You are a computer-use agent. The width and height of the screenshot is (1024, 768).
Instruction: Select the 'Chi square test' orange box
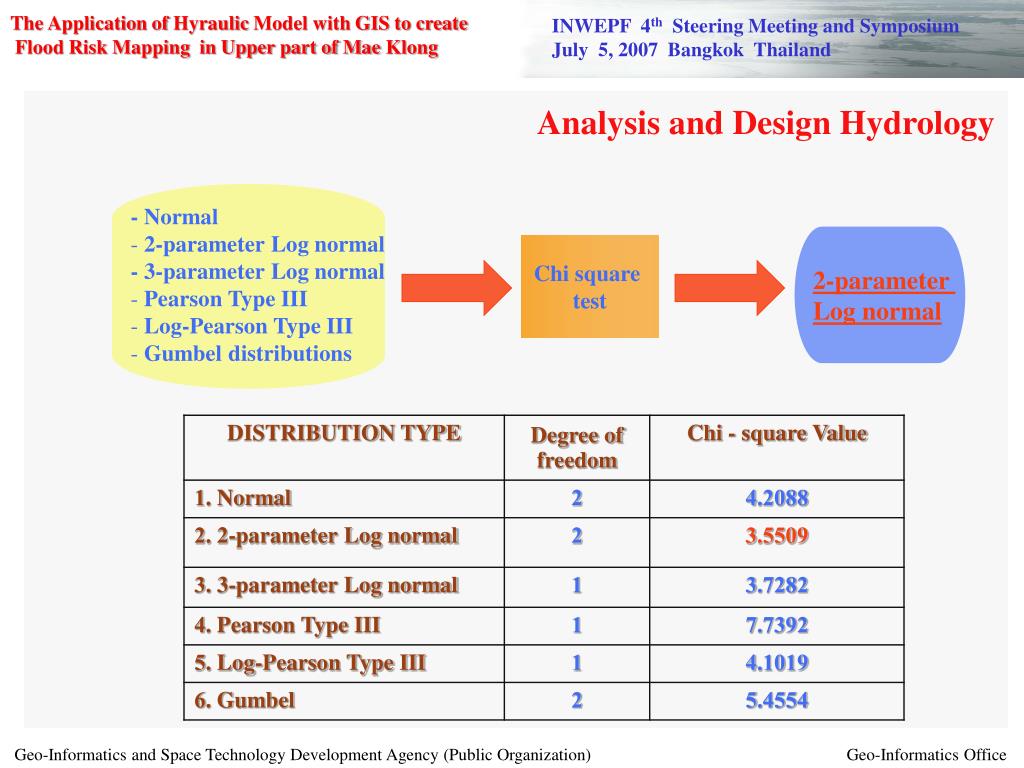pyautogui.click(x=590, y=286)
